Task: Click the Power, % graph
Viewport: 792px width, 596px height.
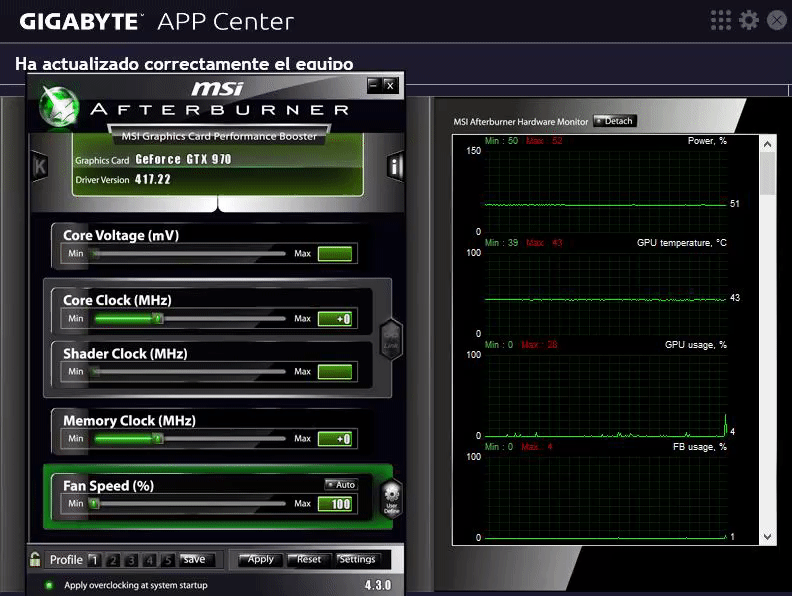Action: (605, 191)
